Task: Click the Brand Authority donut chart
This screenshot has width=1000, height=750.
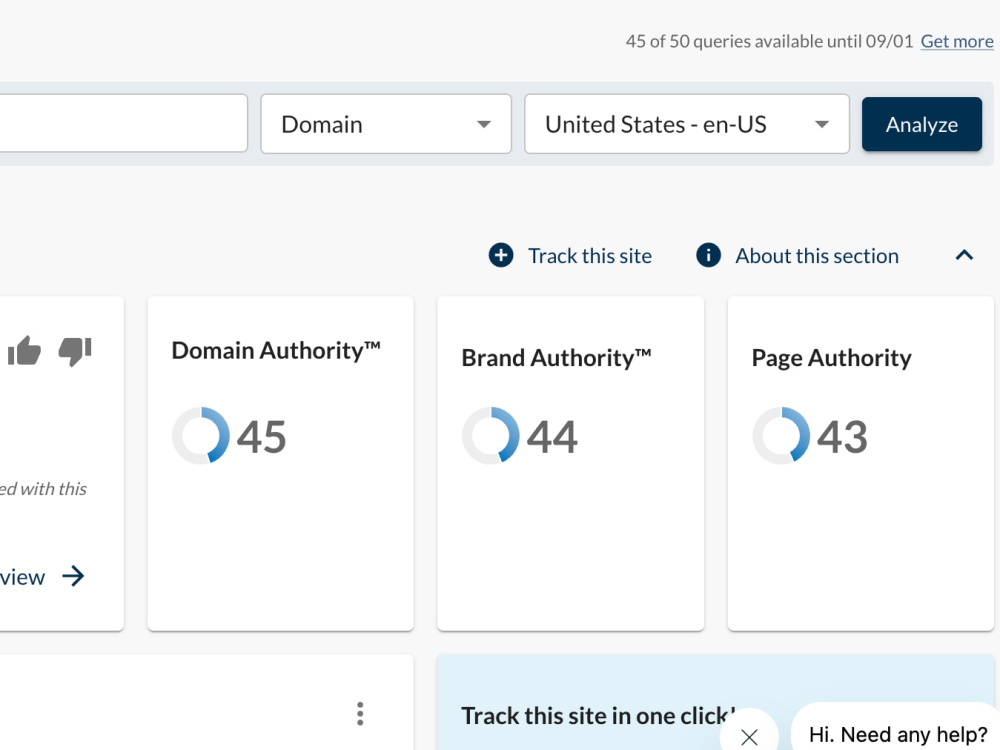Action: [491, 436]
